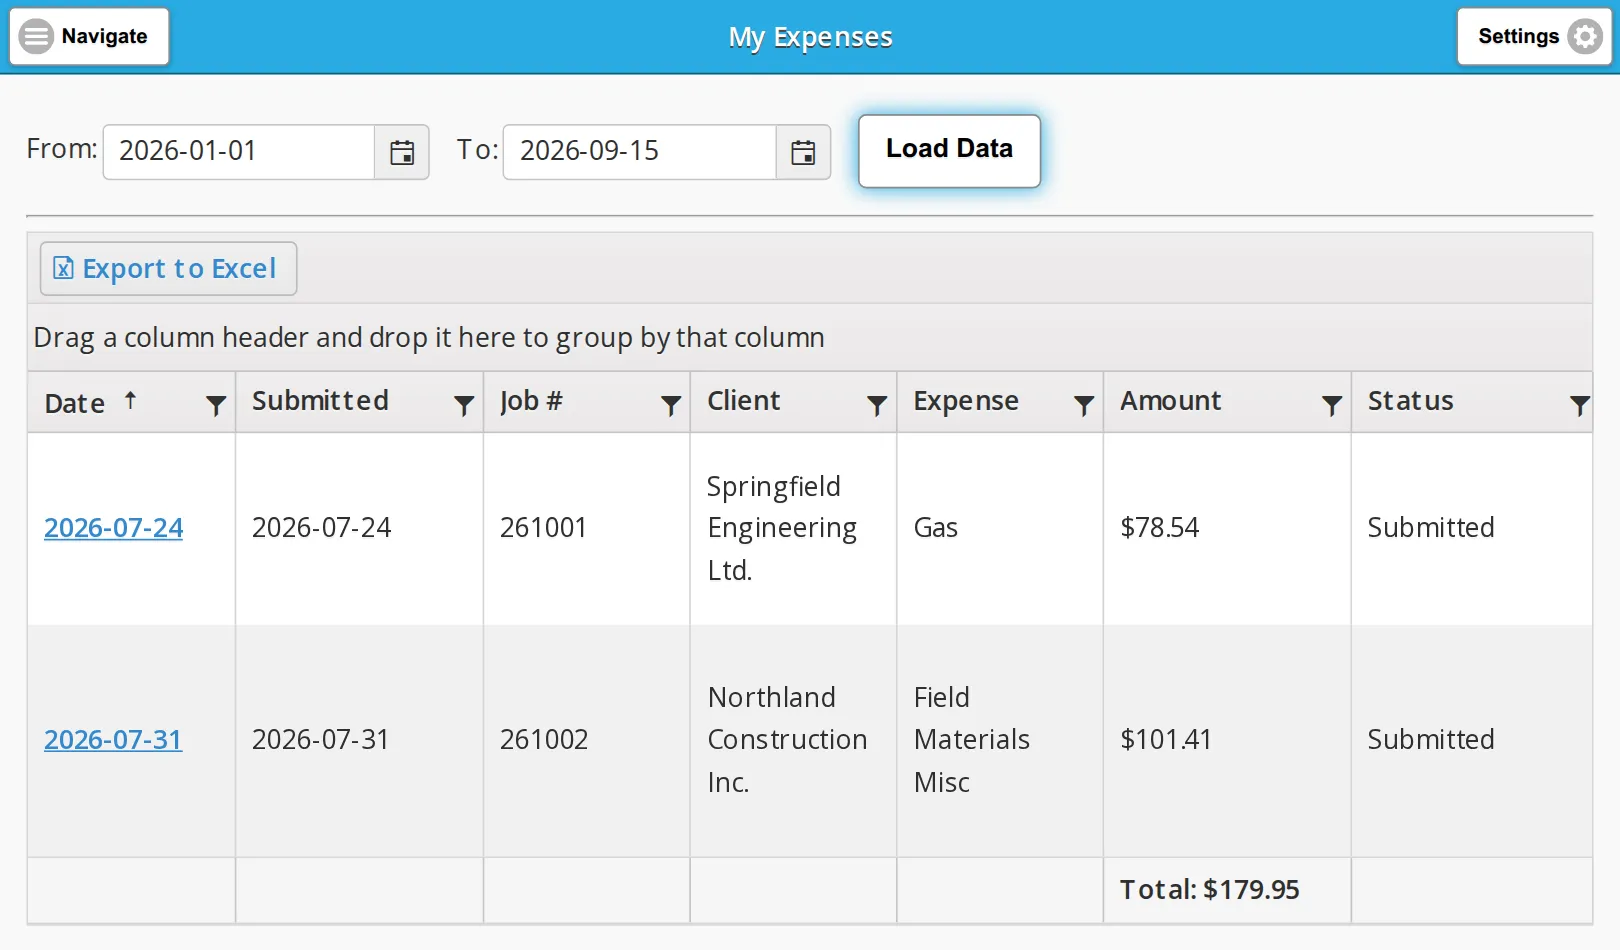Click the Submitted status for job 261002
This screenshot has height=950, width=1620.
click(x=1472, y=741)
